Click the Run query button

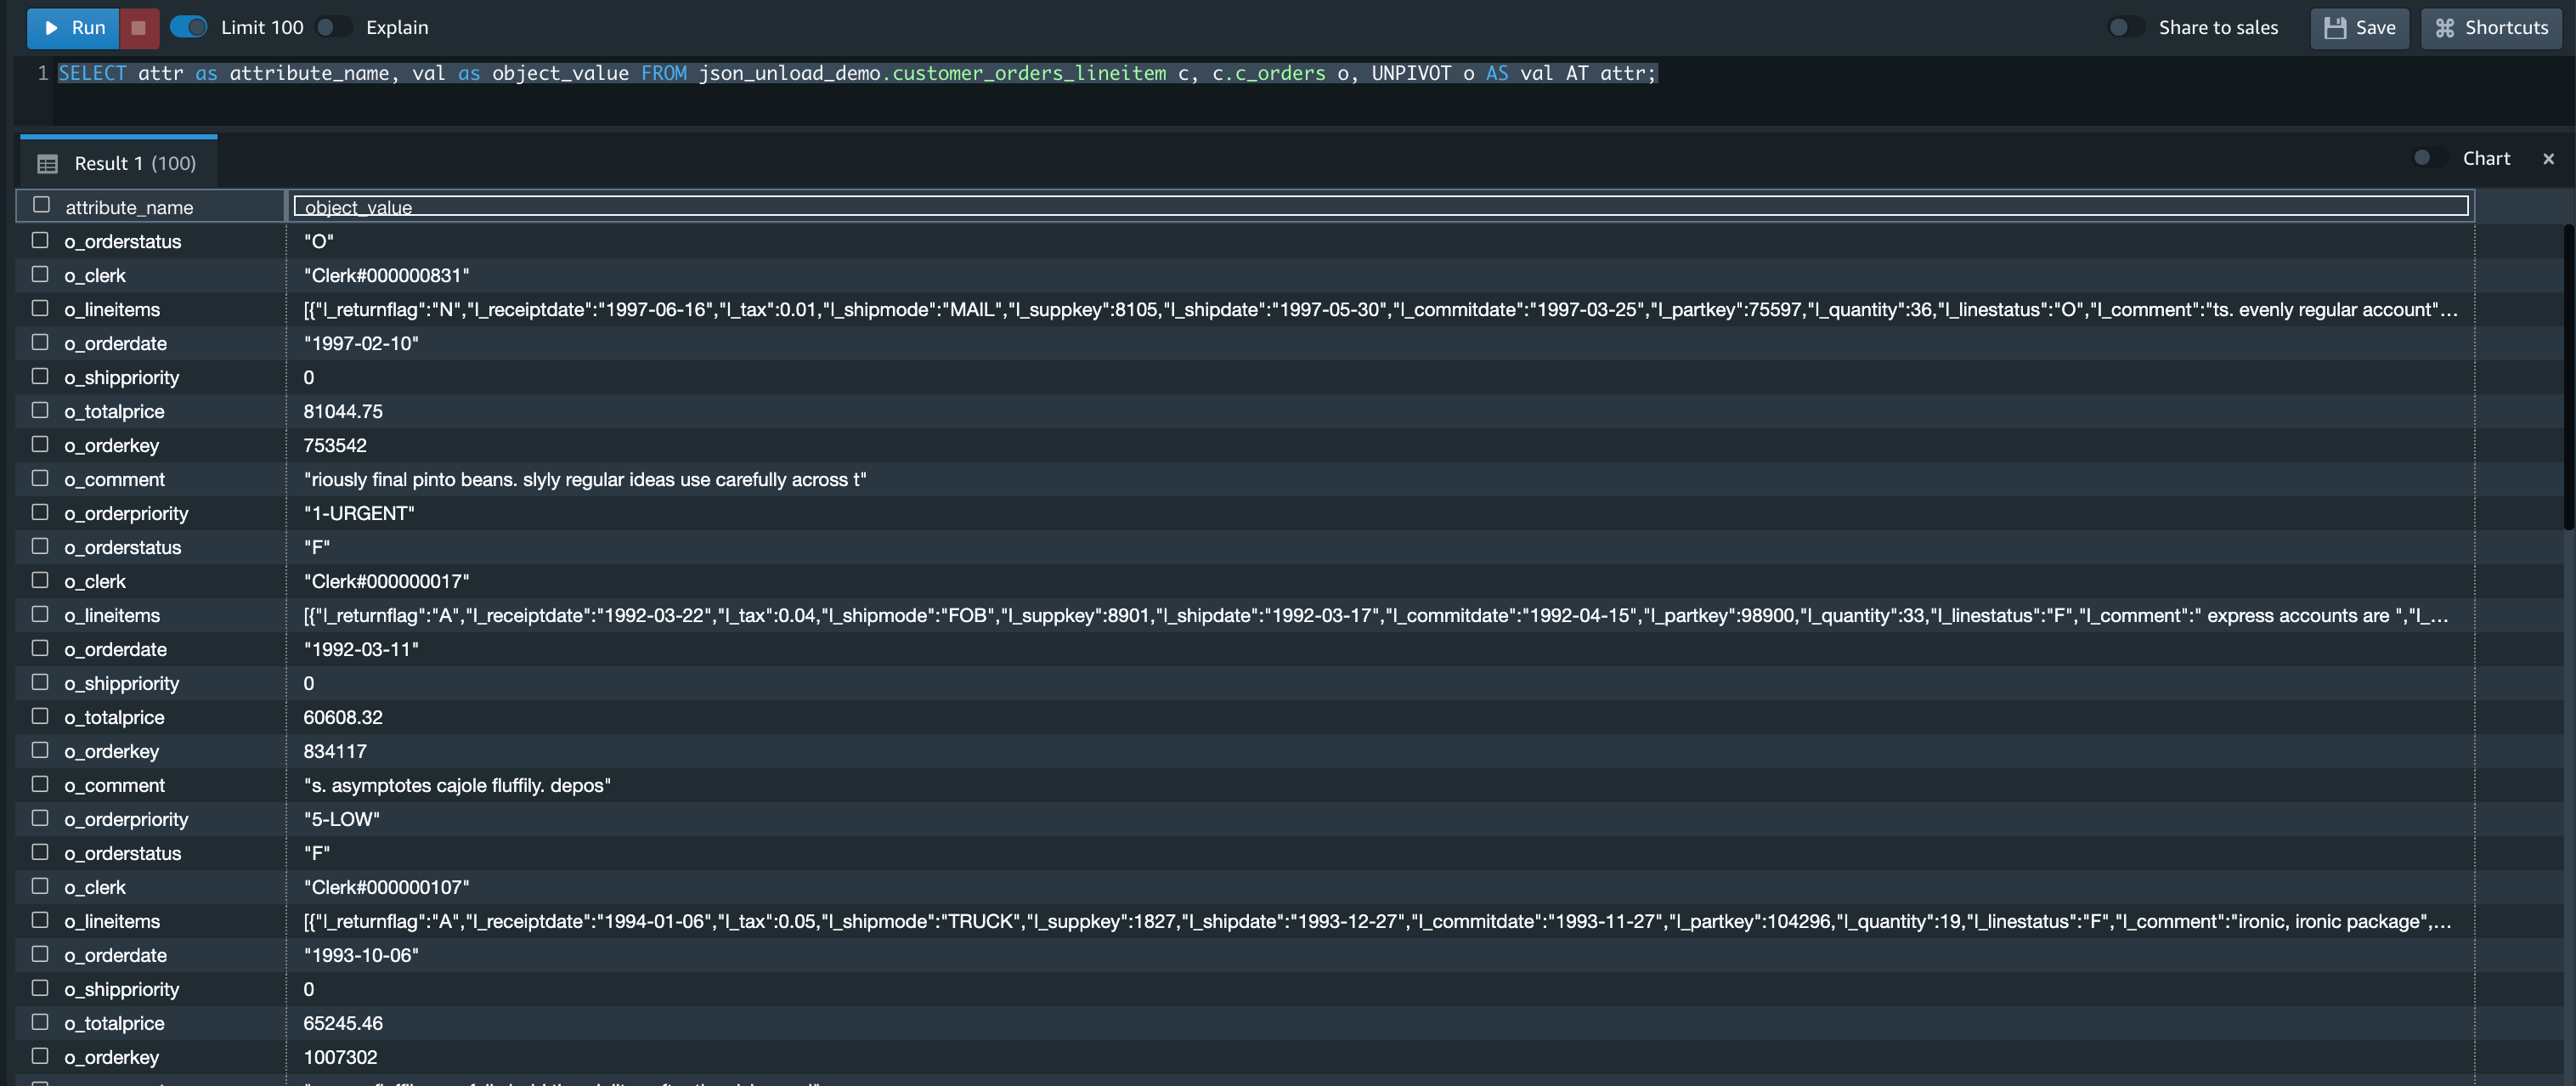(73, 27)
